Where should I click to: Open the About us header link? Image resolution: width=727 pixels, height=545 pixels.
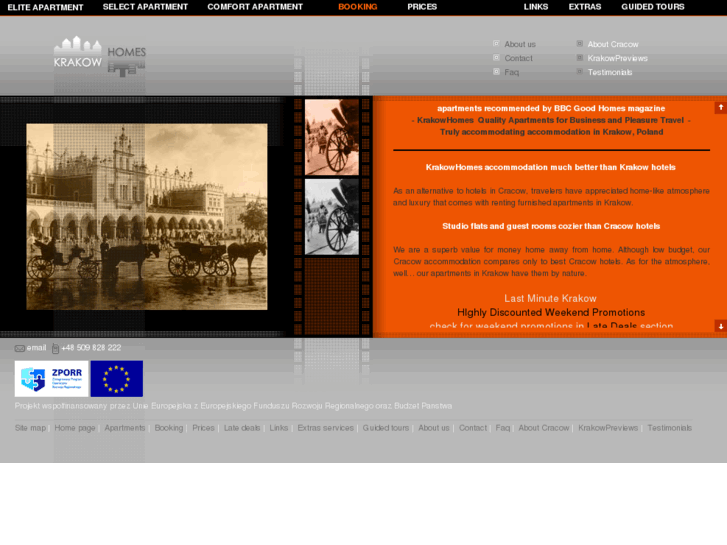[x=520, y=45]
